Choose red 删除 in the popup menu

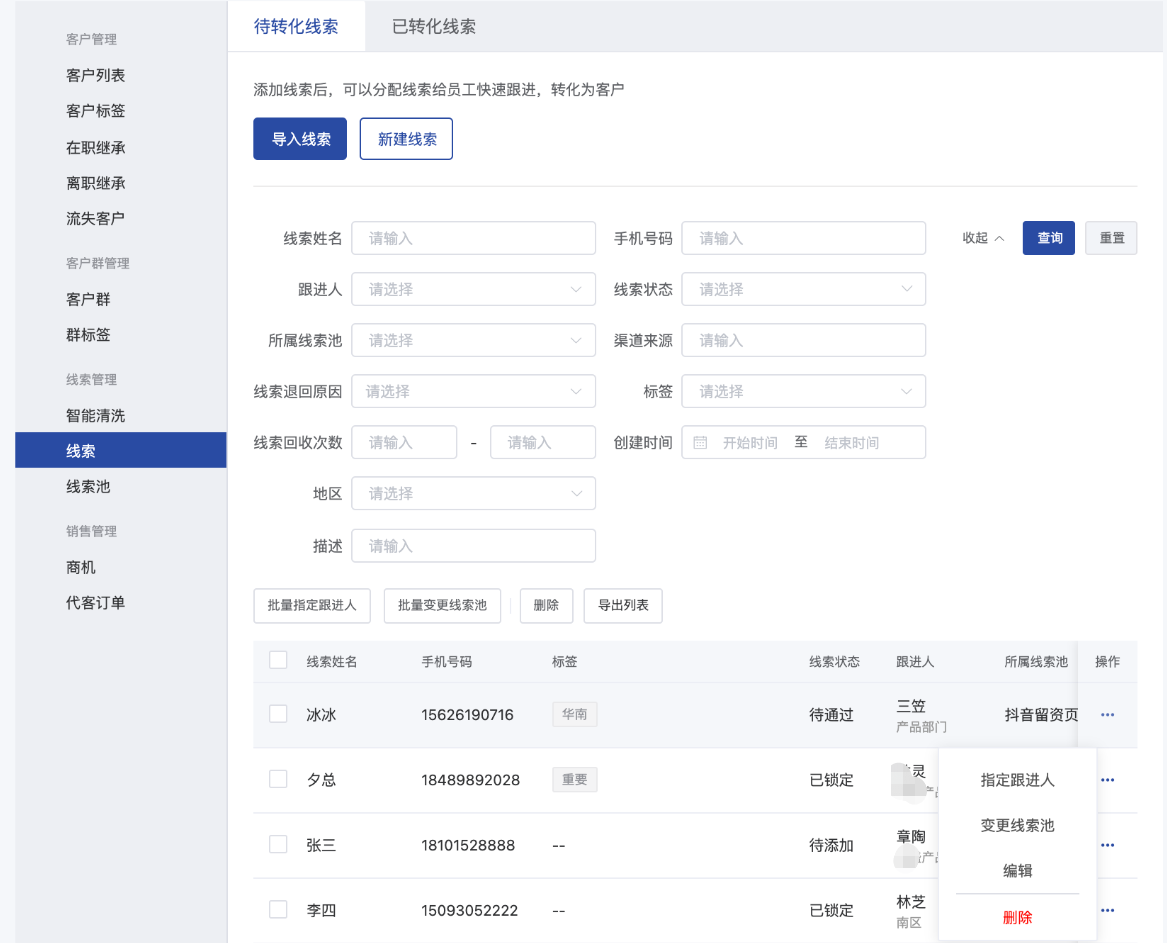1017,918
